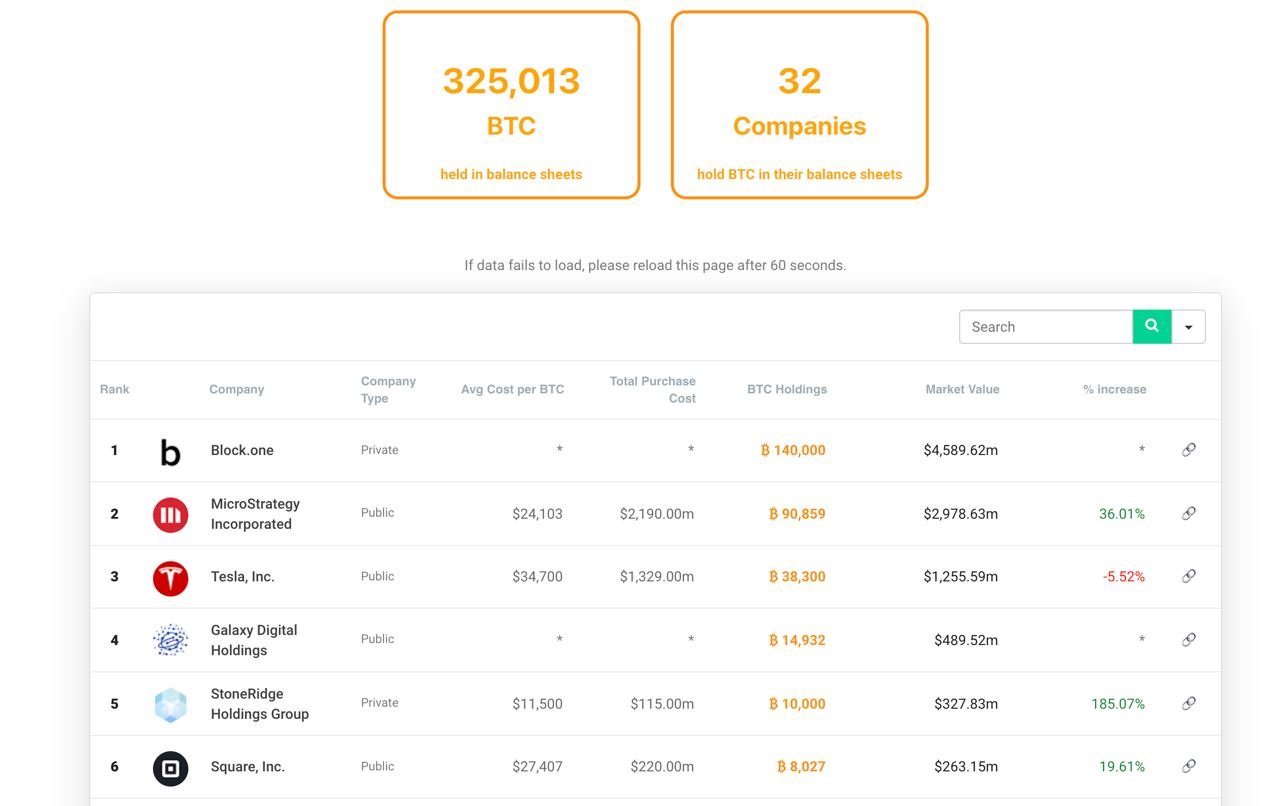The height and width of the screenshot is (806, 1280).
Task: Click the MicroStrategy red logo
Action: point(170,515)
